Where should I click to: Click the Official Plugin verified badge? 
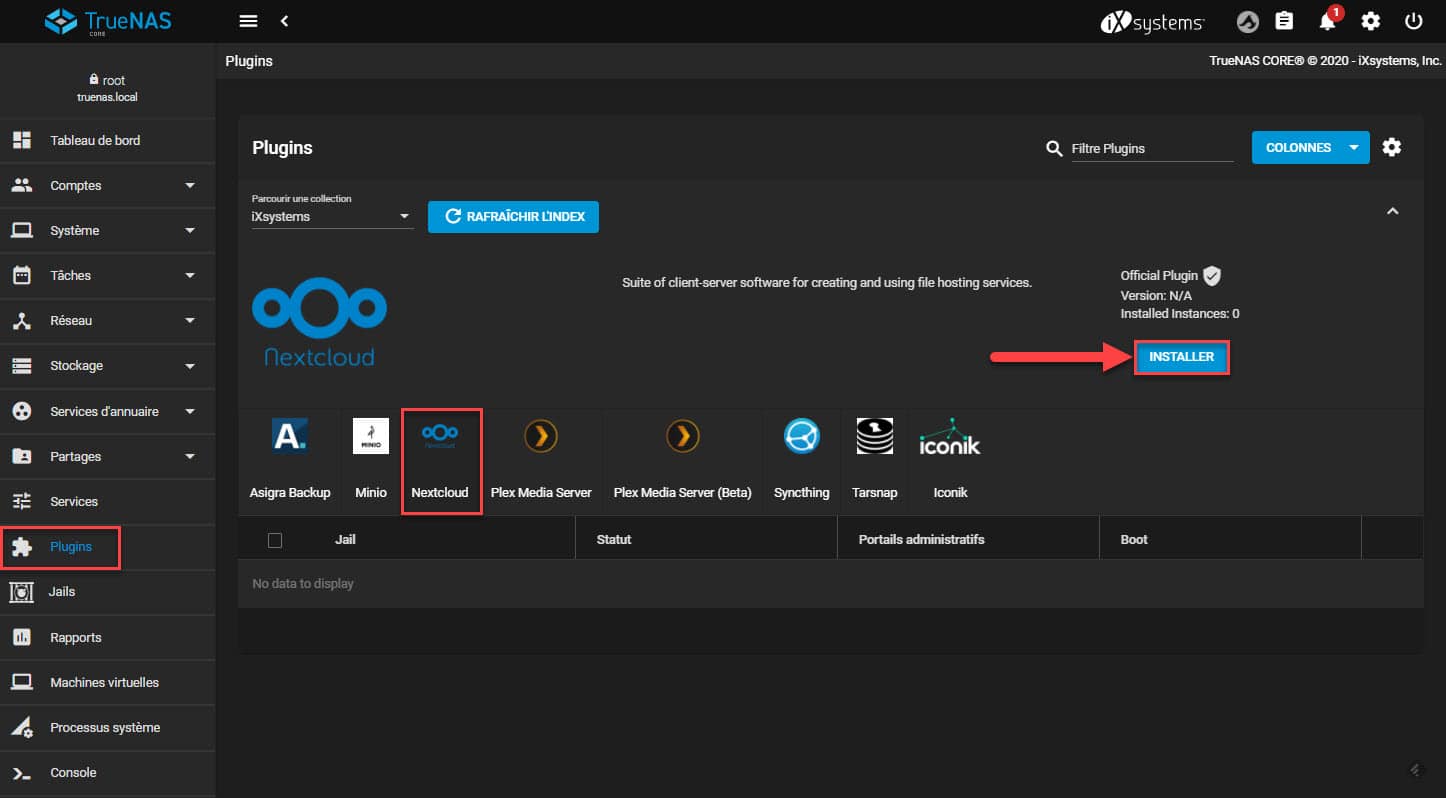pyautogui.click(x=1212, y=276)
